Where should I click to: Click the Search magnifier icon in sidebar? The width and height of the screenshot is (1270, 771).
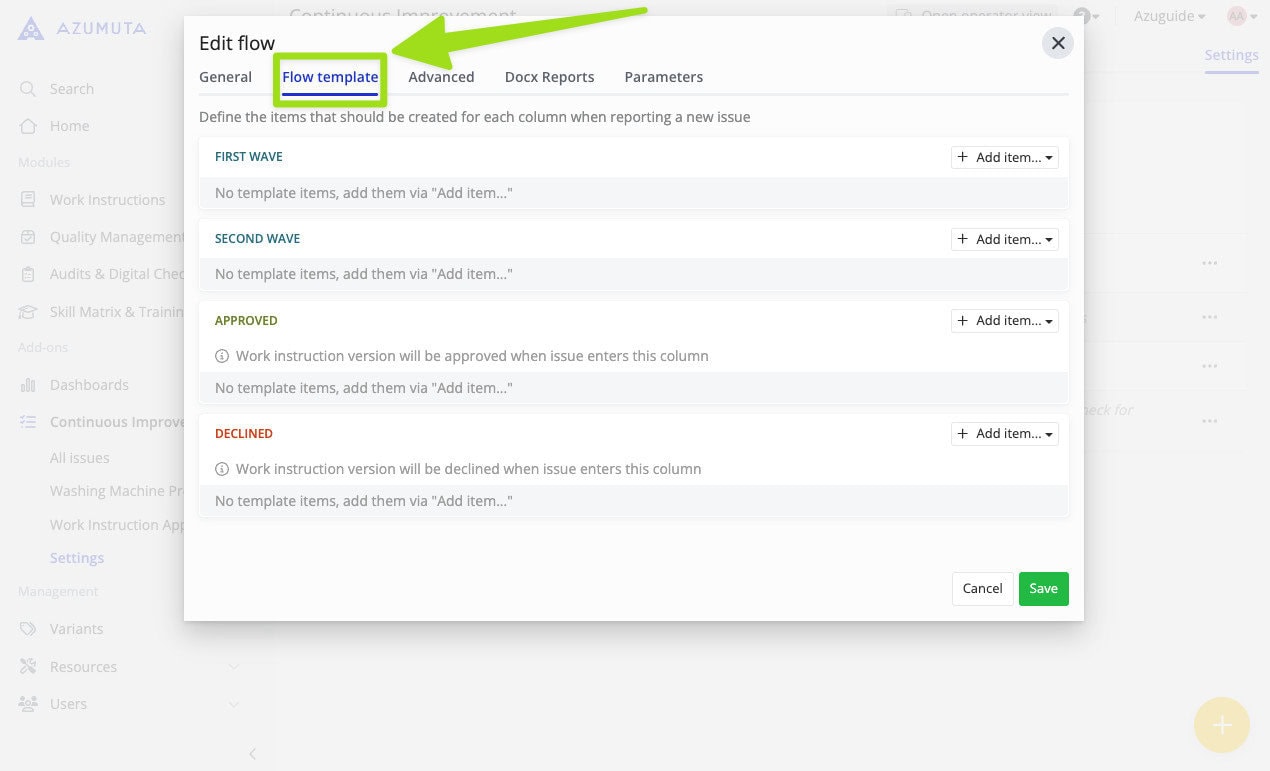[28, 89]
